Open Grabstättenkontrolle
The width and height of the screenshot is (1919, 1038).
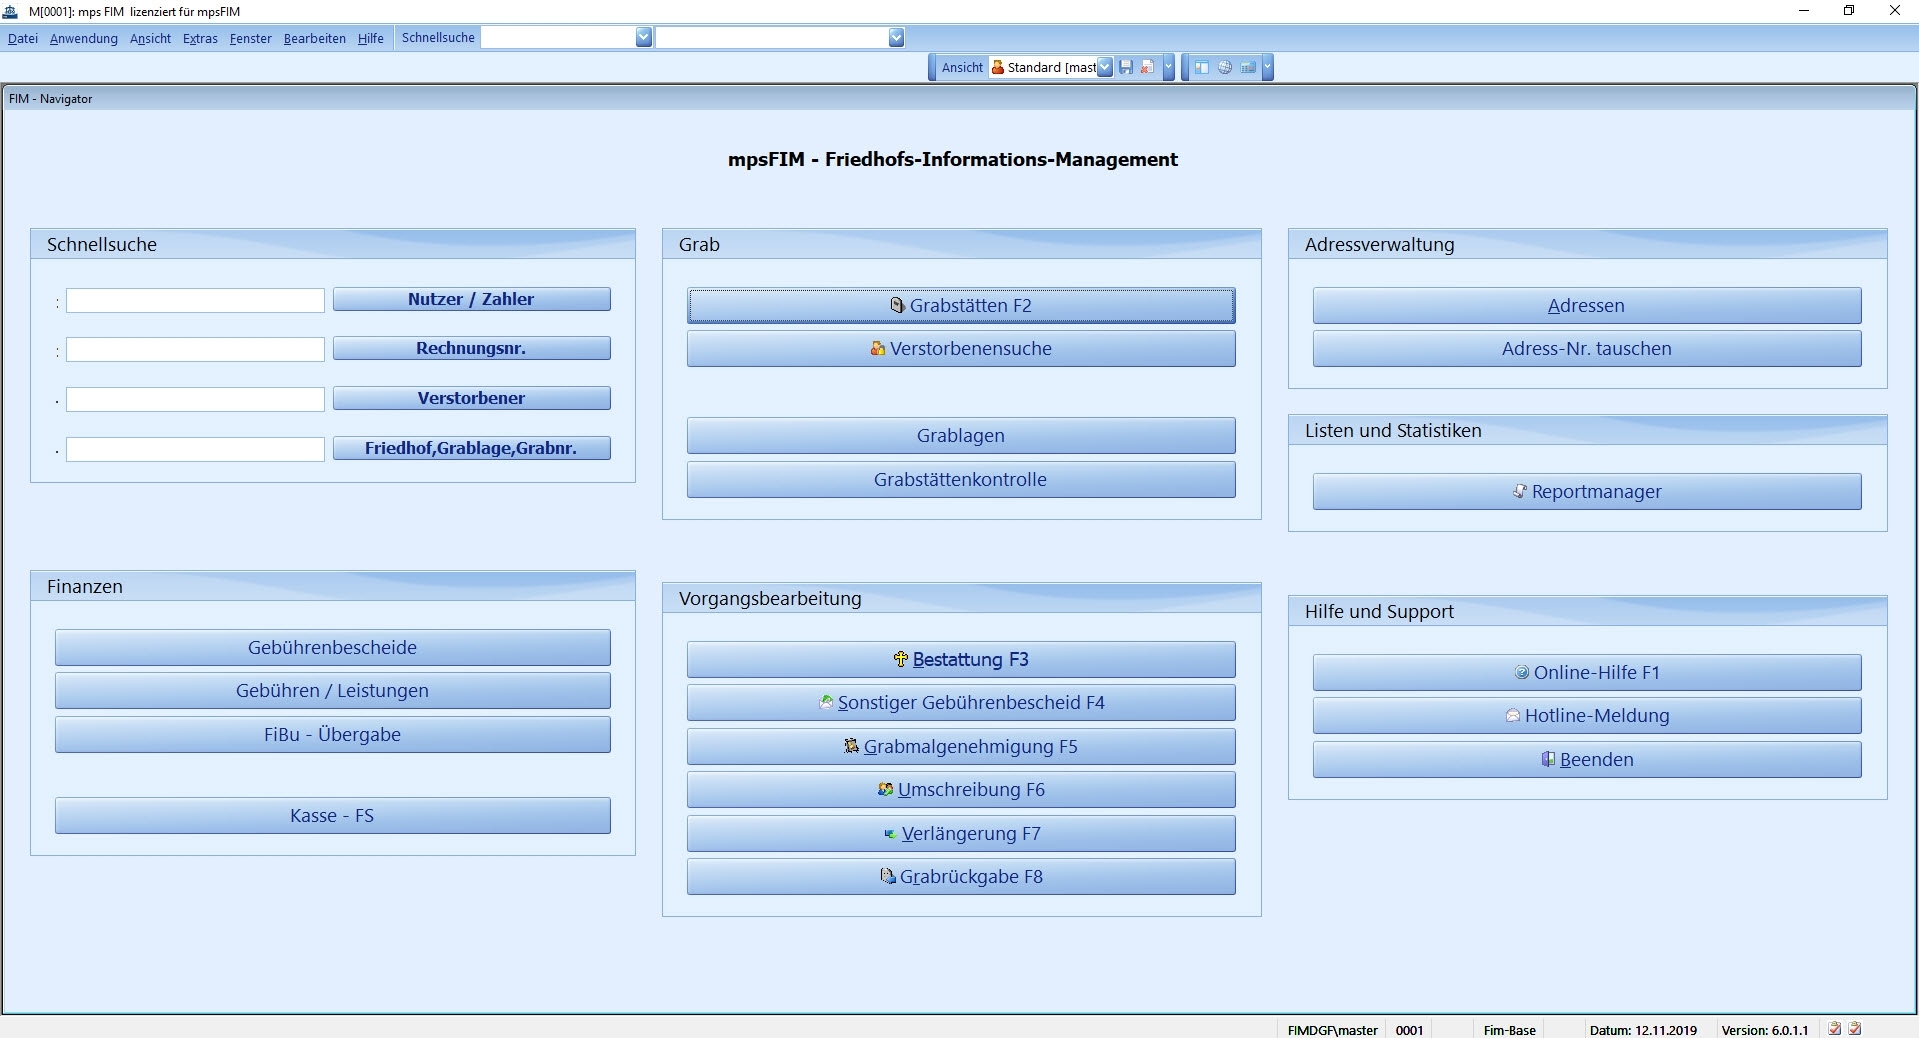click(x=961, y=480)
